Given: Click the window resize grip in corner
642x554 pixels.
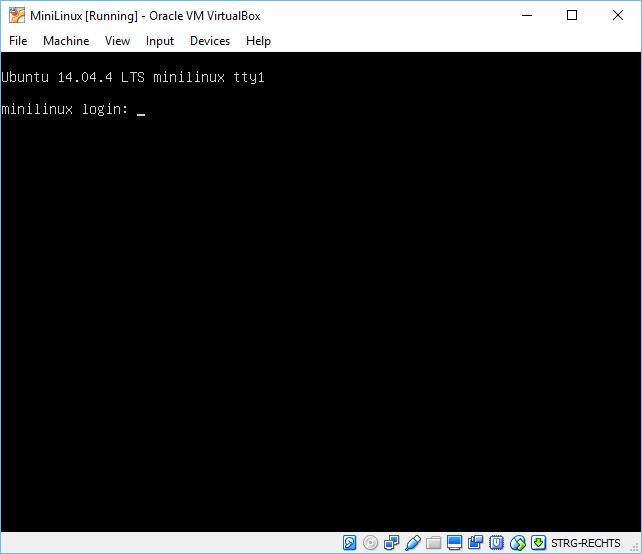Looking at the screenshot, I should click(x=635, y=547).
